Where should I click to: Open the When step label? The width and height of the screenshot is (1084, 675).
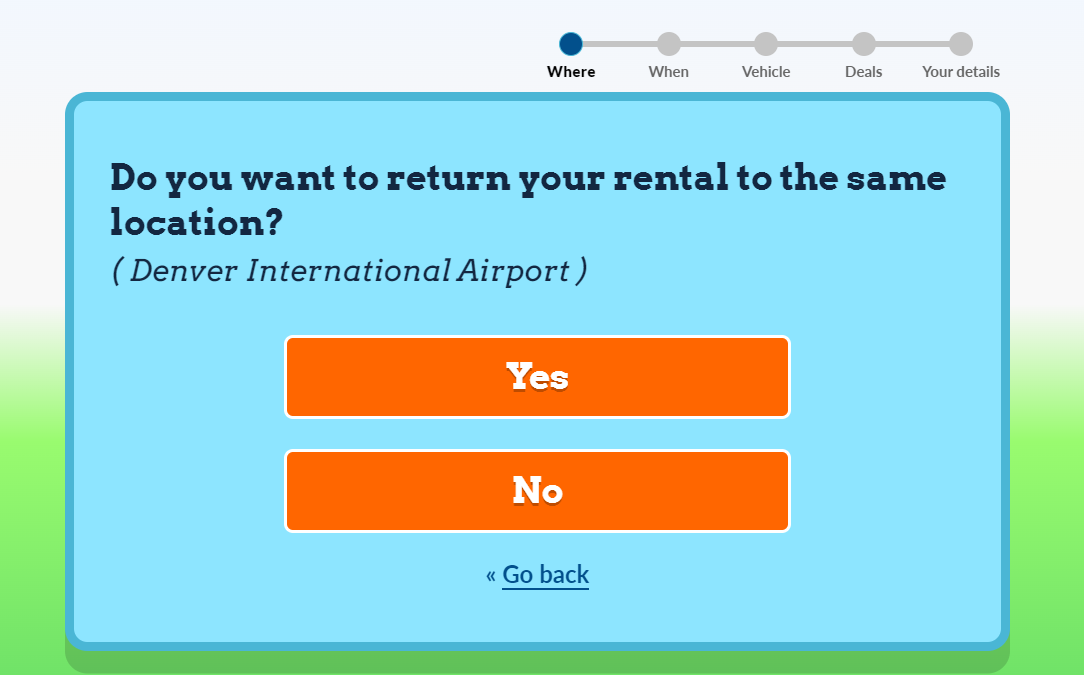click(669, 72)
